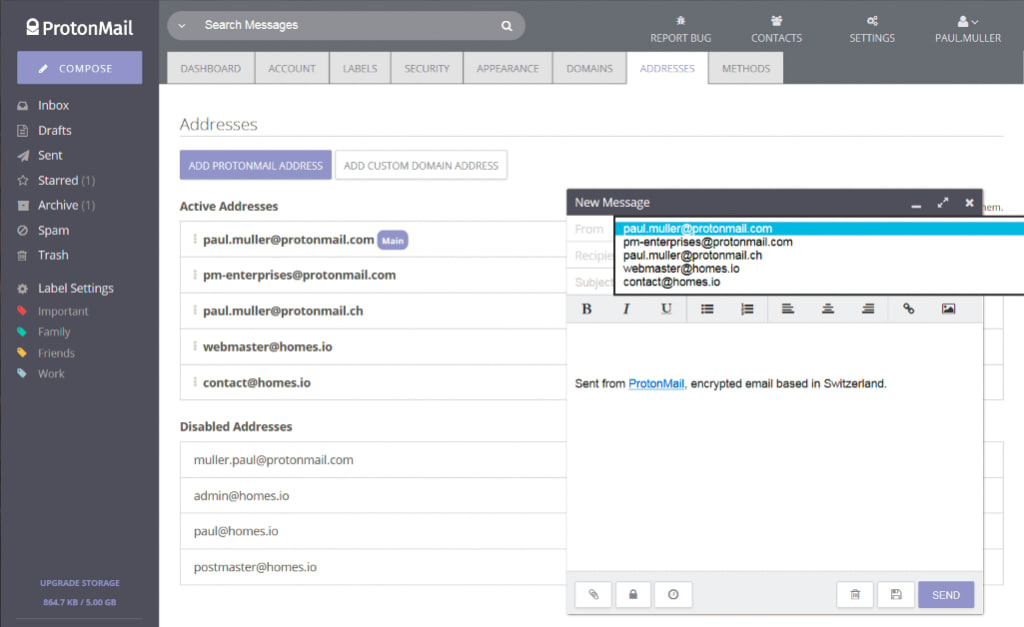Click the pm-enterprises@protonmail.com address row
This screenshot has height=627, width=1024.
click(x=374, y=275)
